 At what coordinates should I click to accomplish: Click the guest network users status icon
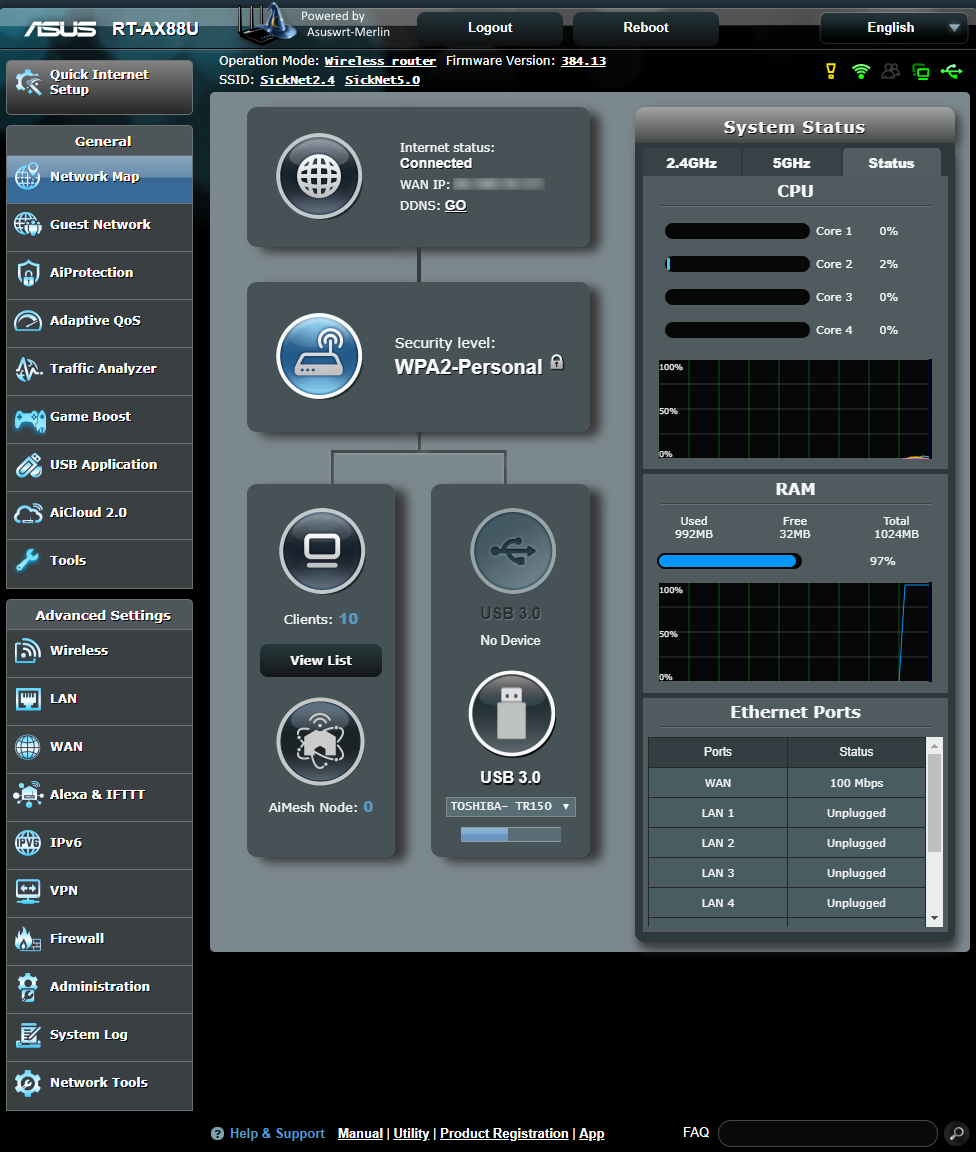click(x=891, y=71)
